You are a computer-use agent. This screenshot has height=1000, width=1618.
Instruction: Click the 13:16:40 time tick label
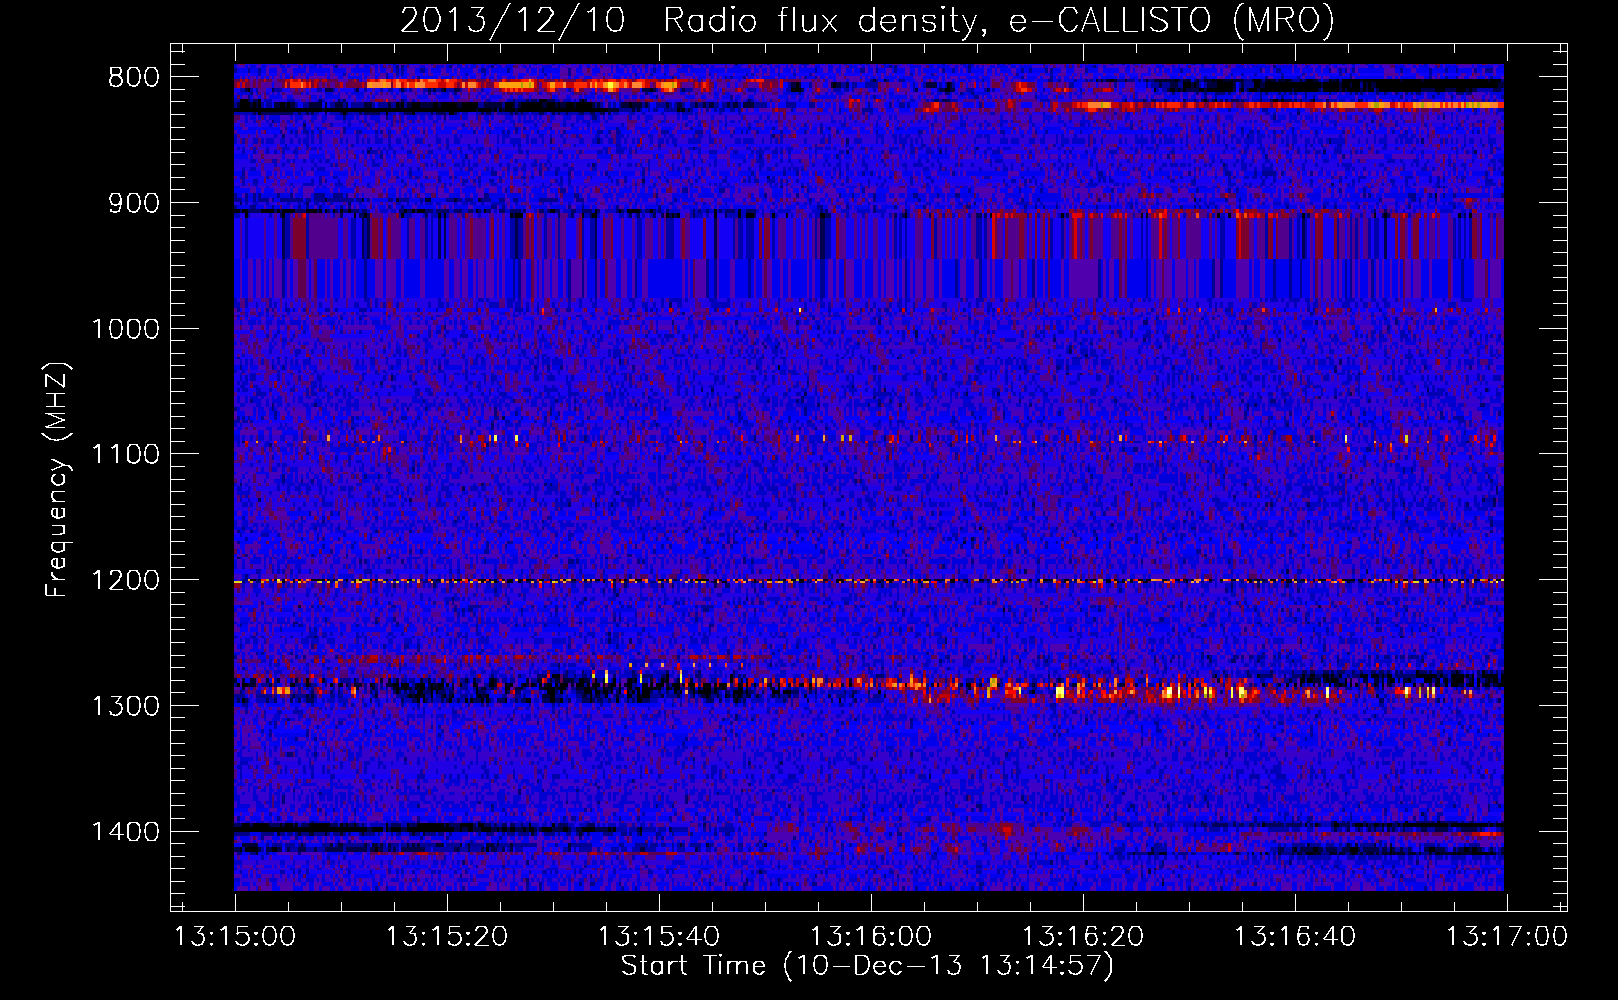click(x=1295, y=937)
